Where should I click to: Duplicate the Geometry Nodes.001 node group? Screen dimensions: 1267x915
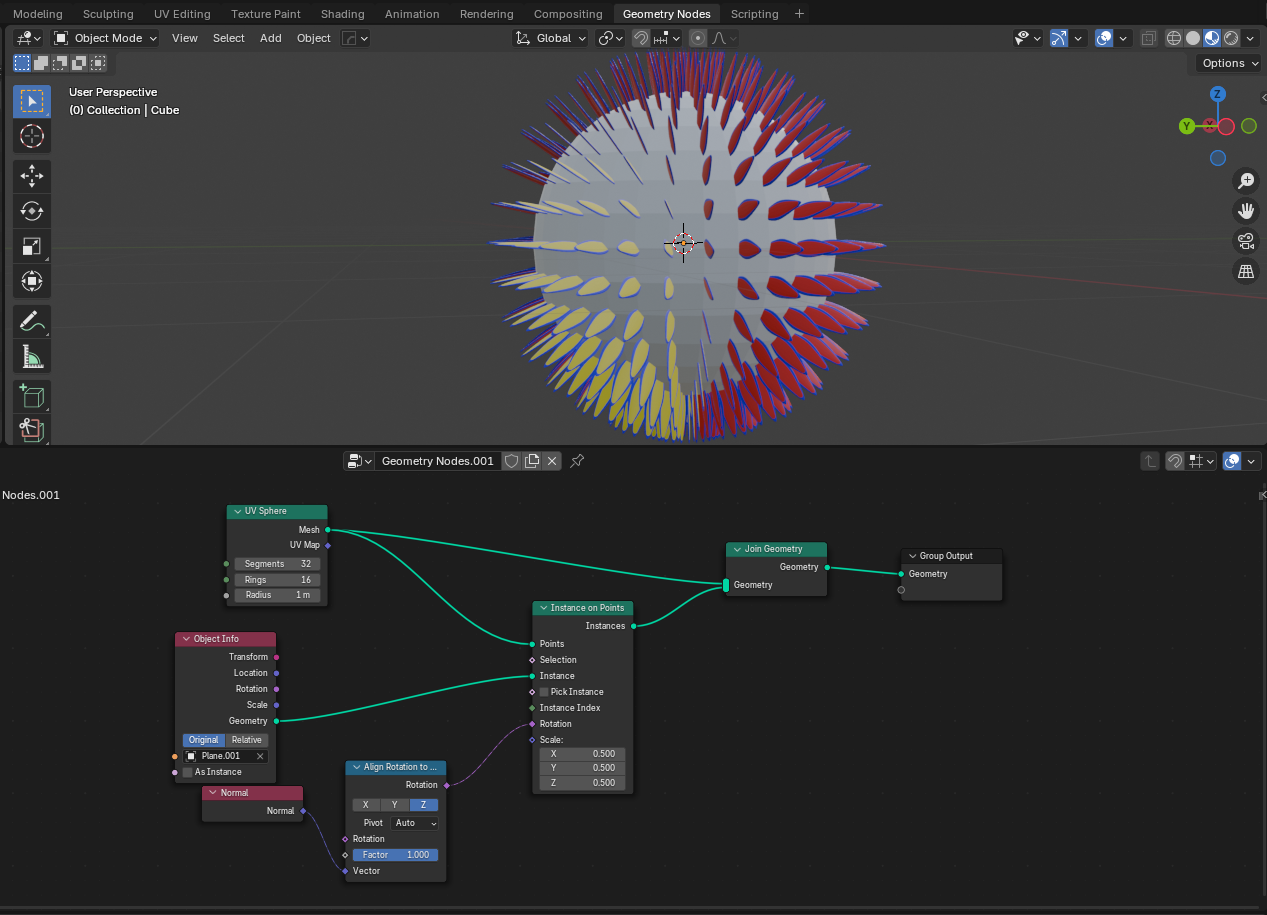click(532, 461)
